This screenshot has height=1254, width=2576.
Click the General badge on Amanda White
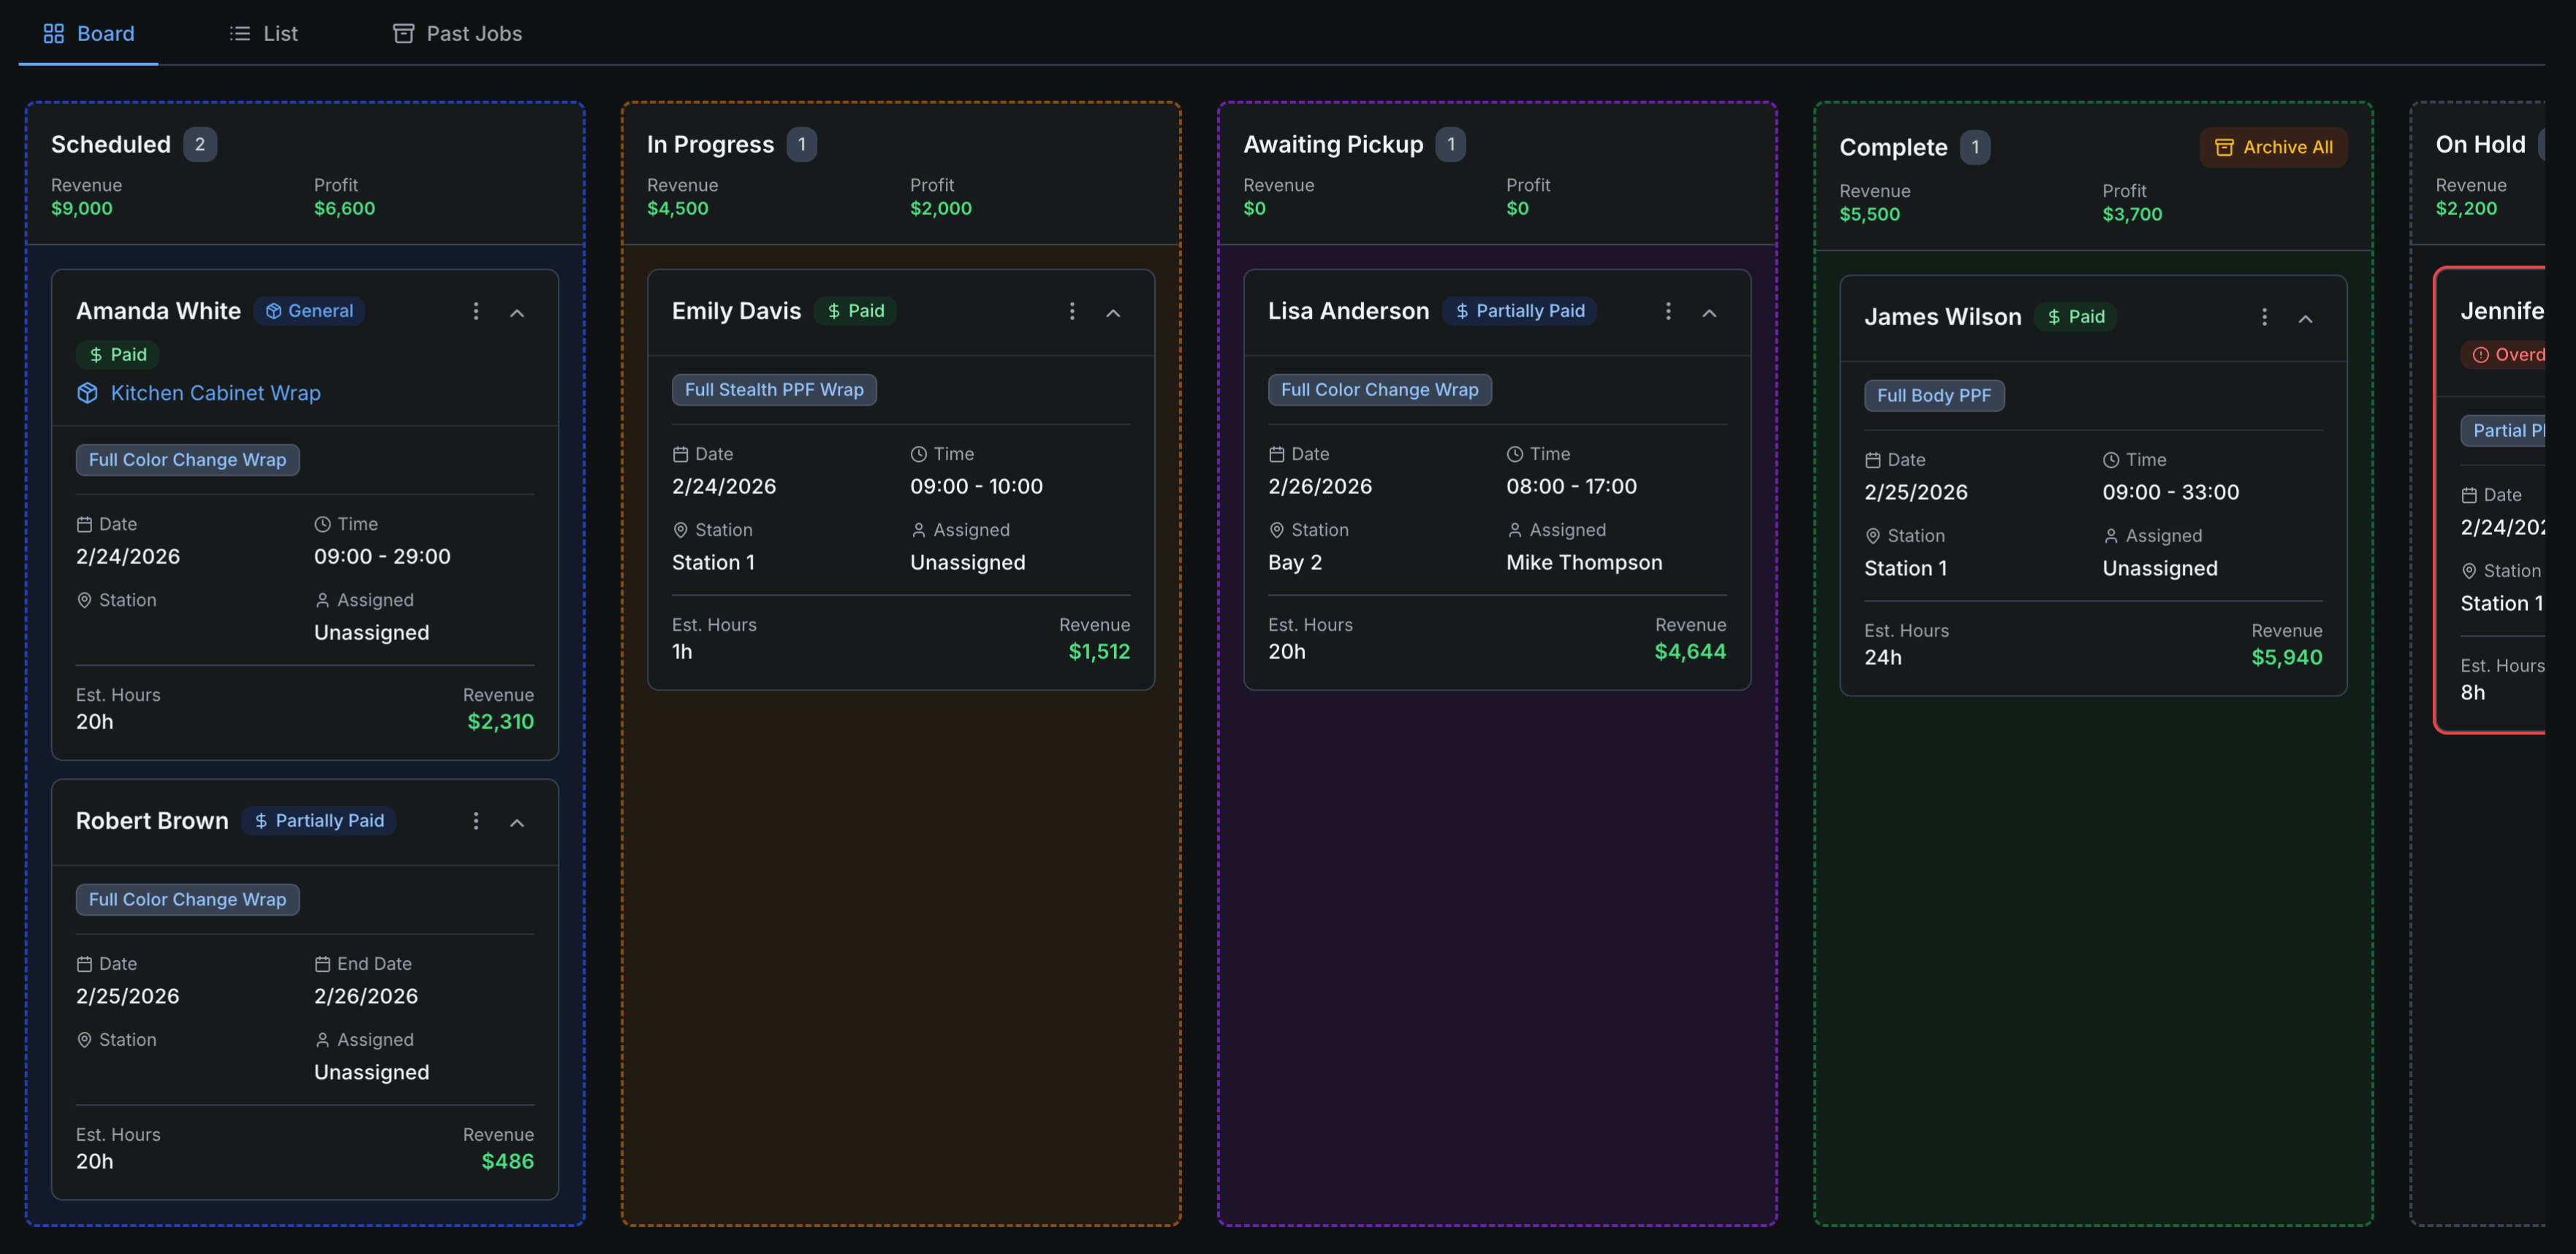coord(309,311)
